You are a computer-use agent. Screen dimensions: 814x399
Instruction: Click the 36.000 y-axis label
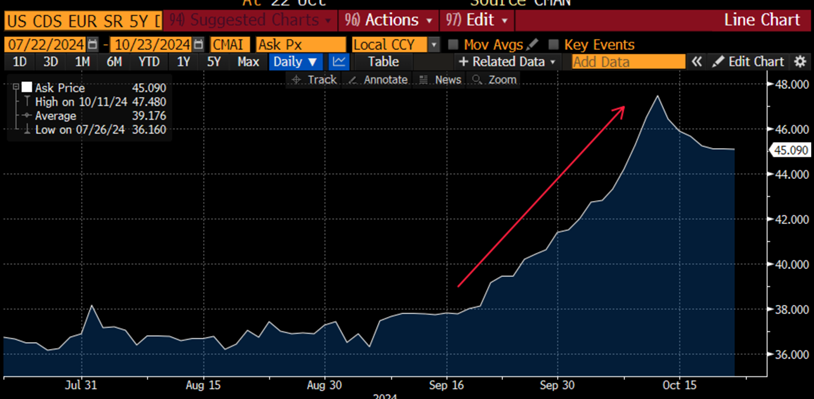pyautogui.click(x=791, y=354)
